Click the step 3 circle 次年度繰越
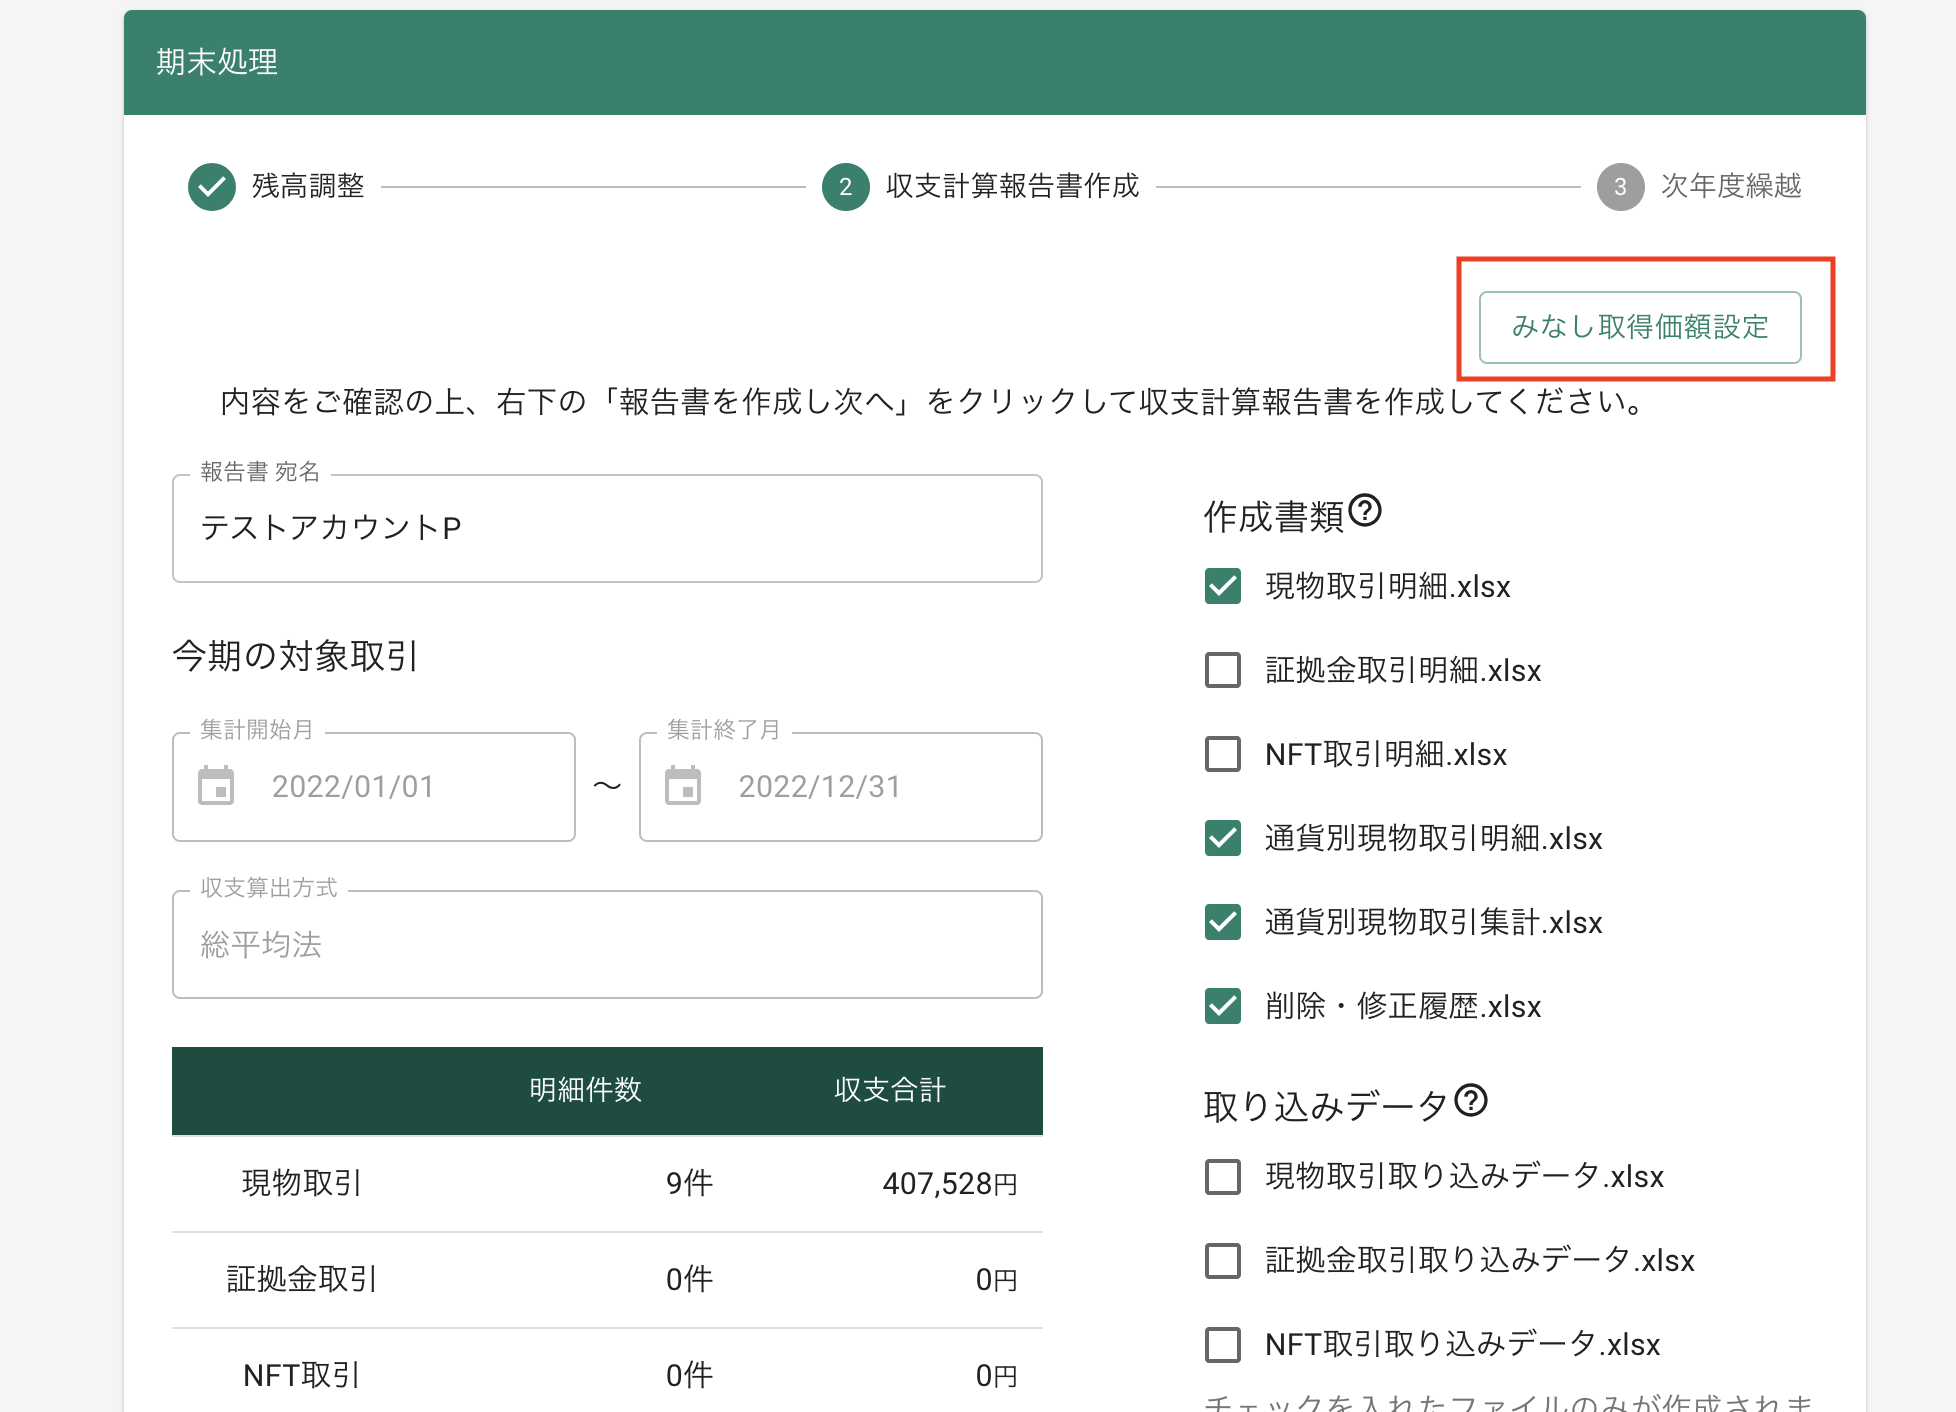The width and height of the screenshot is (1956, 1412). [x=1621, y=187]
